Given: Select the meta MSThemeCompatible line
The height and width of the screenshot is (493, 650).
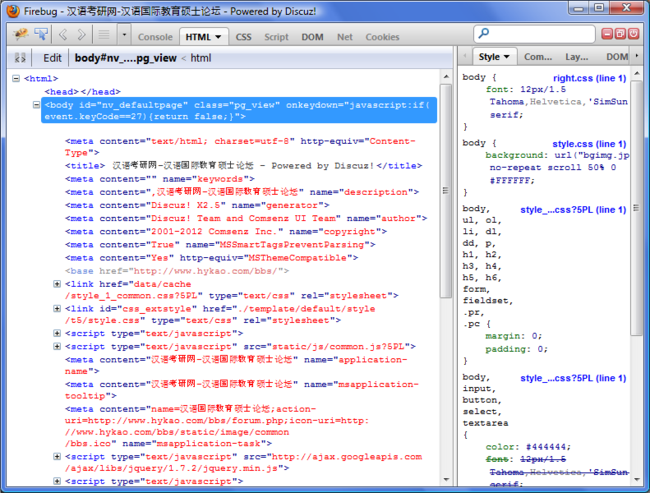Looking at the screenshot, I should click(211, 258).
